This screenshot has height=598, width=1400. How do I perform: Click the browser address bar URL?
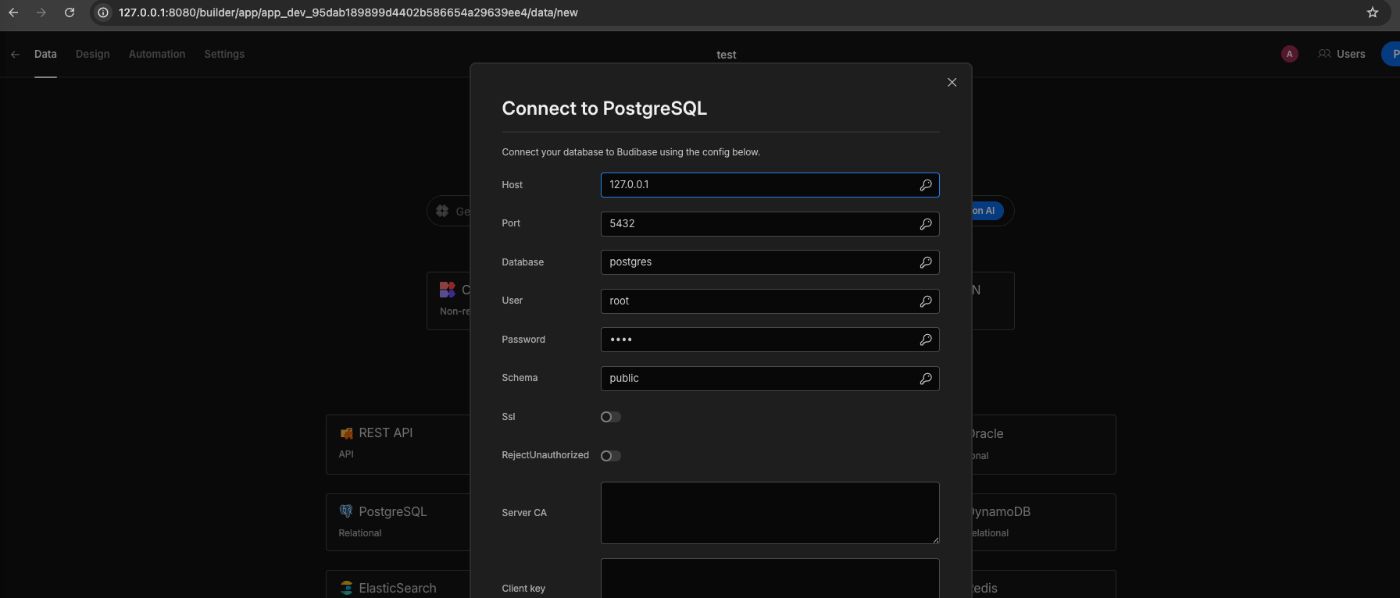click(x=347, y=12)
